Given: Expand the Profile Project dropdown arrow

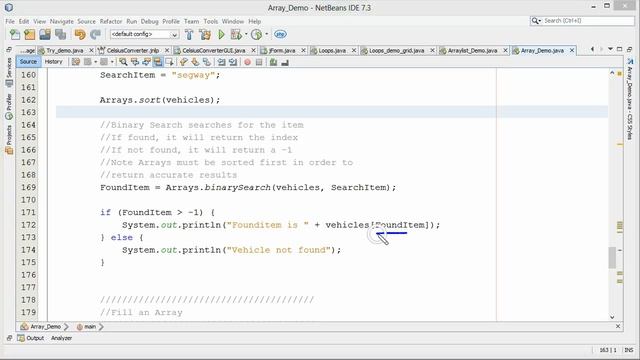Looking at the screenshot, I should tap(267, 34).
